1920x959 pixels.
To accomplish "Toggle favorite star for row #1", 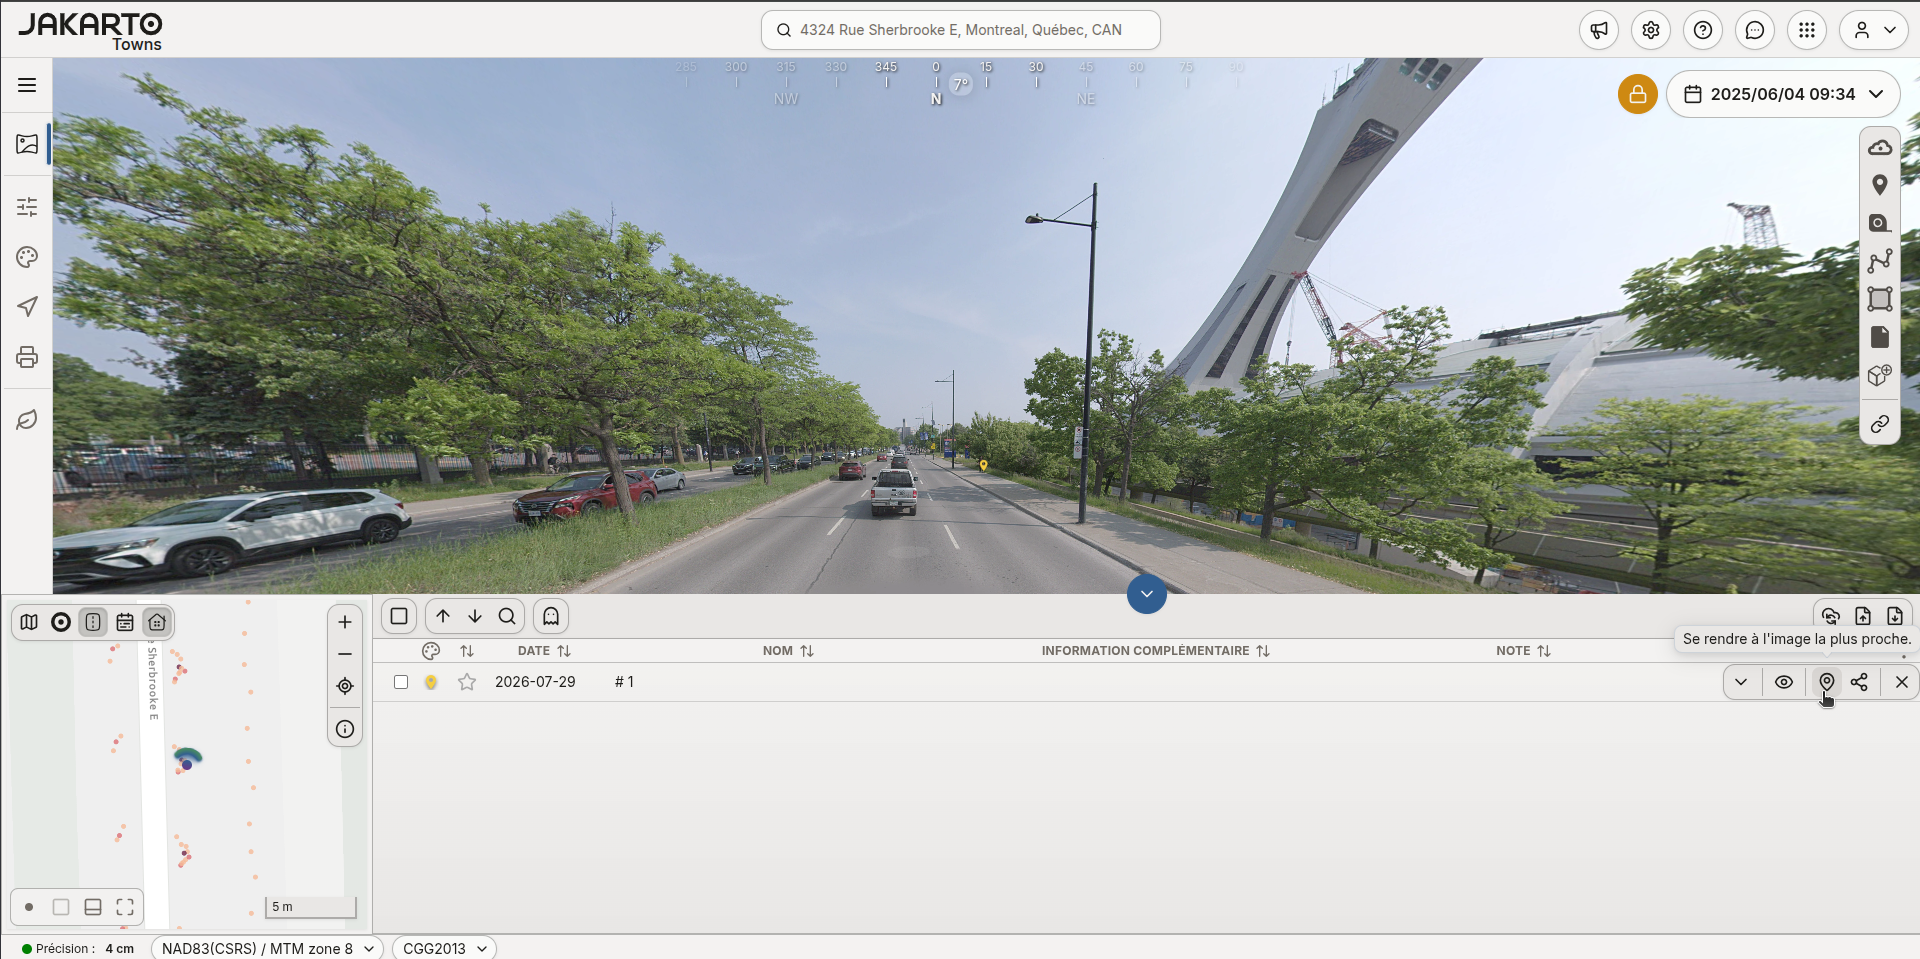I will 467,682.
